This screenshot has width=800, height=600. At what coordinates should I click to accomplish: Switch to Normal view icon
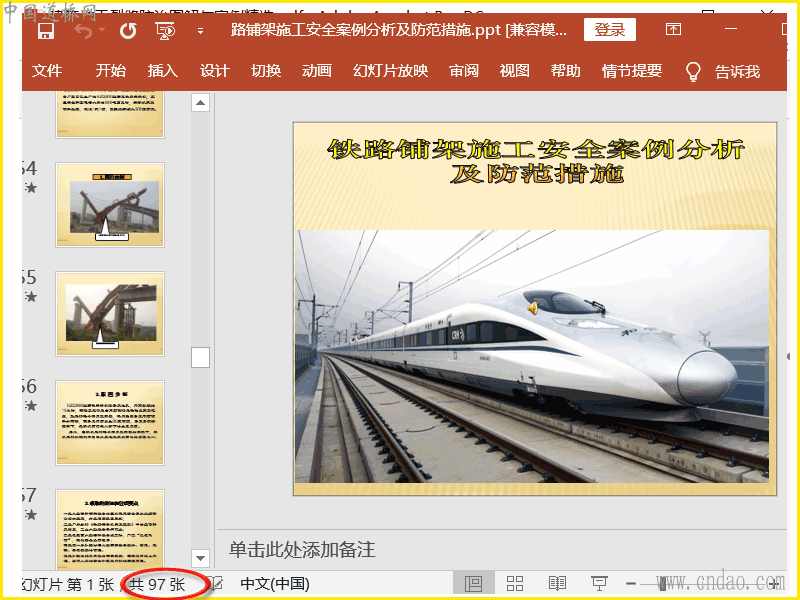[x=473, y=583]
